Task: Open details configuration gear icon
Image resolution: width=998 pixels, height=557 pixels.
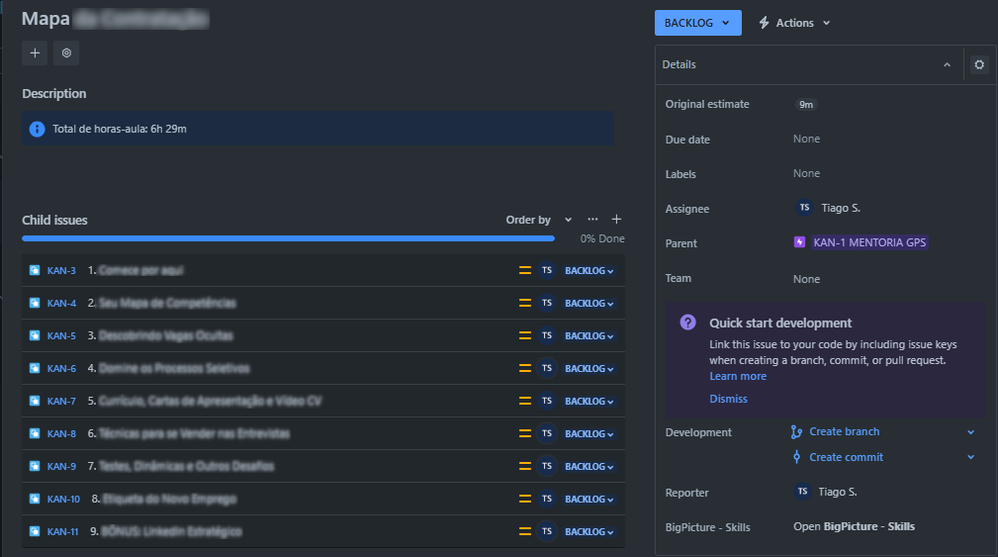Action: [979, 64]
